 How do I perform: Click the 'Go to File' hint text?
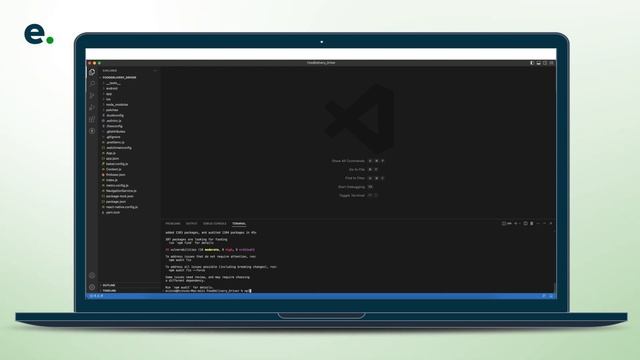[356, 169]
